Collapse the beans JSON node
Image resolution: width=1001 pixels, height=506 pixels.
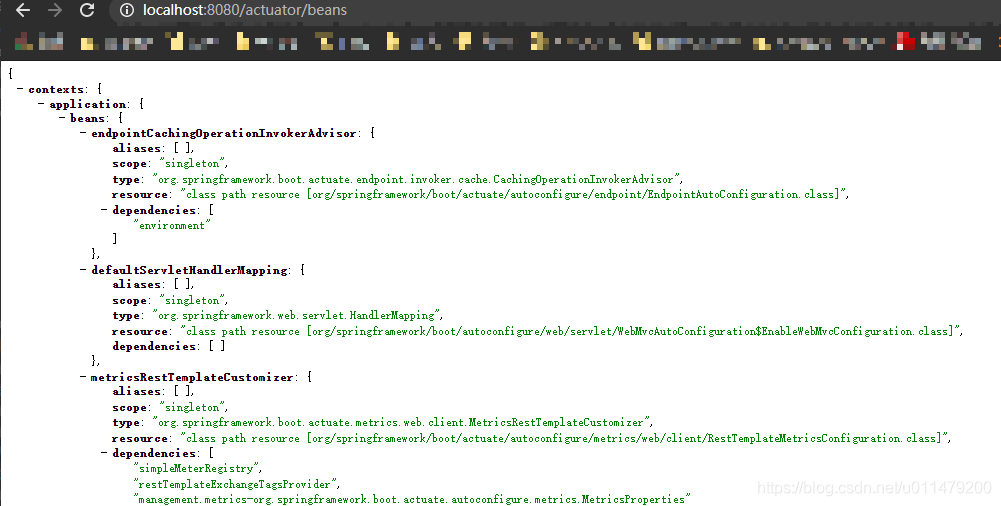[x=62, y=119]
